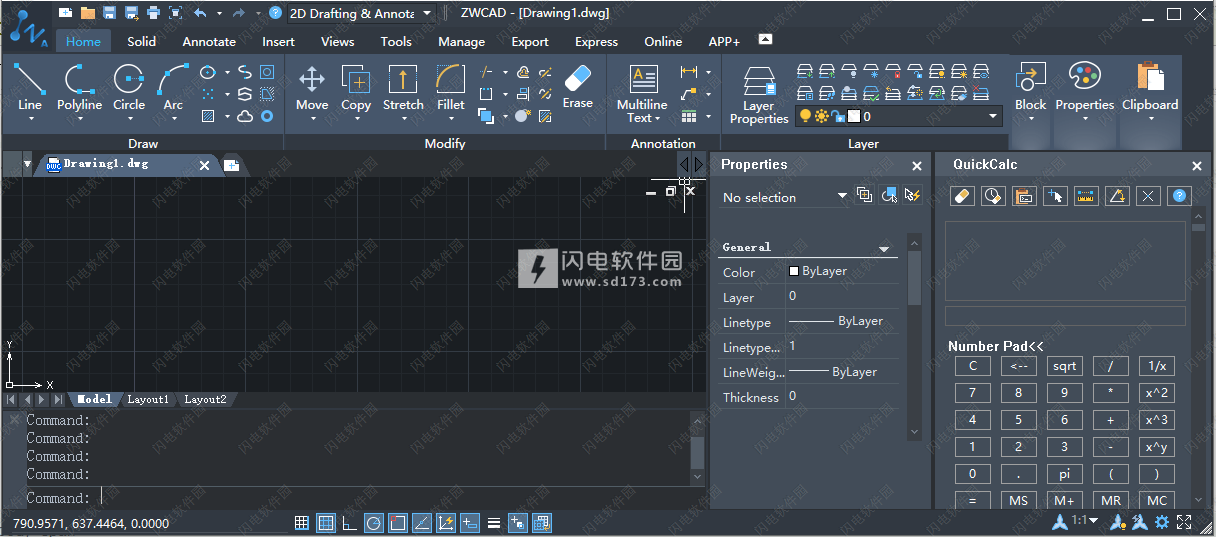This screenshot has height=537, width=1216.
Task: Switch to the Express ribbon tab
Action: tap(596, 41)
